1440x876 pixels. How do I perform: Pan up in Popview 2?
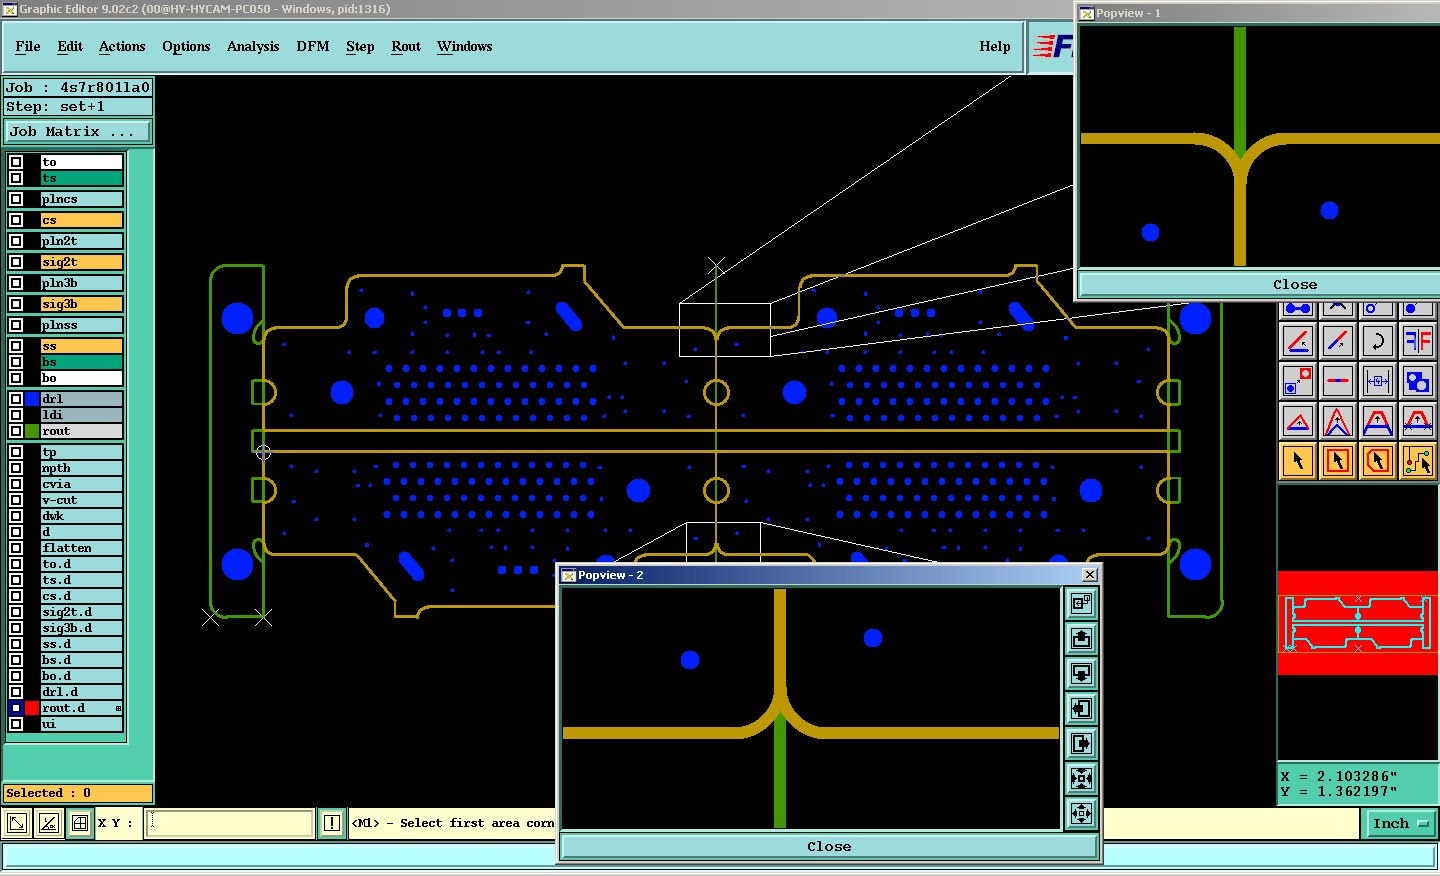[1081, 638]
